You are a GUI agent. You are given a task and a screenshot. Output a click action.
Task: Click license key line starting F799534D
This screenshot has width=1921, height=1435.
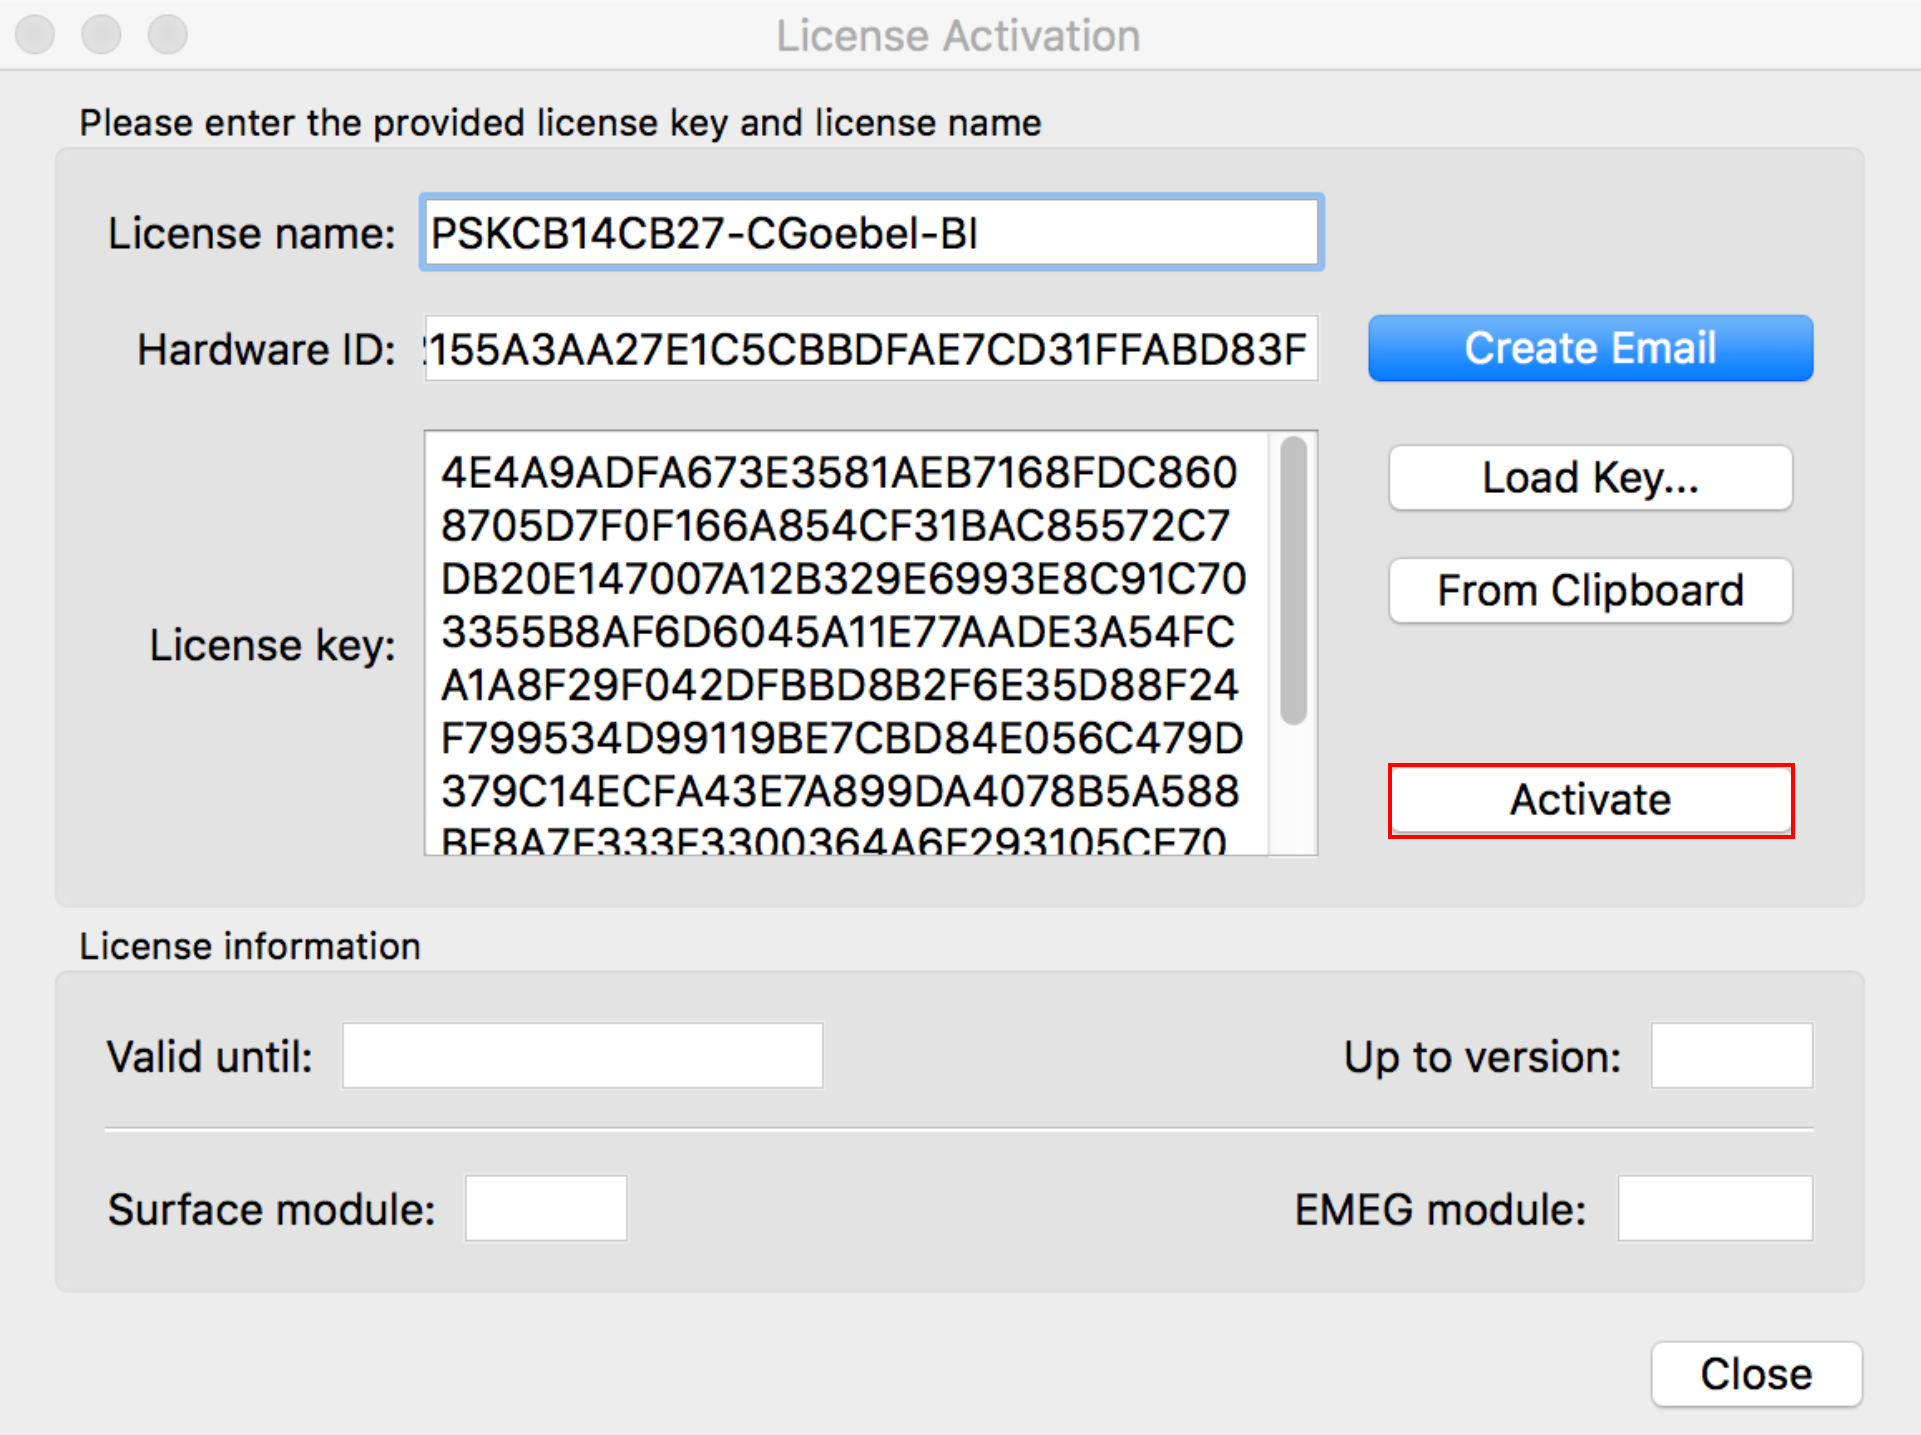(842, 739)
